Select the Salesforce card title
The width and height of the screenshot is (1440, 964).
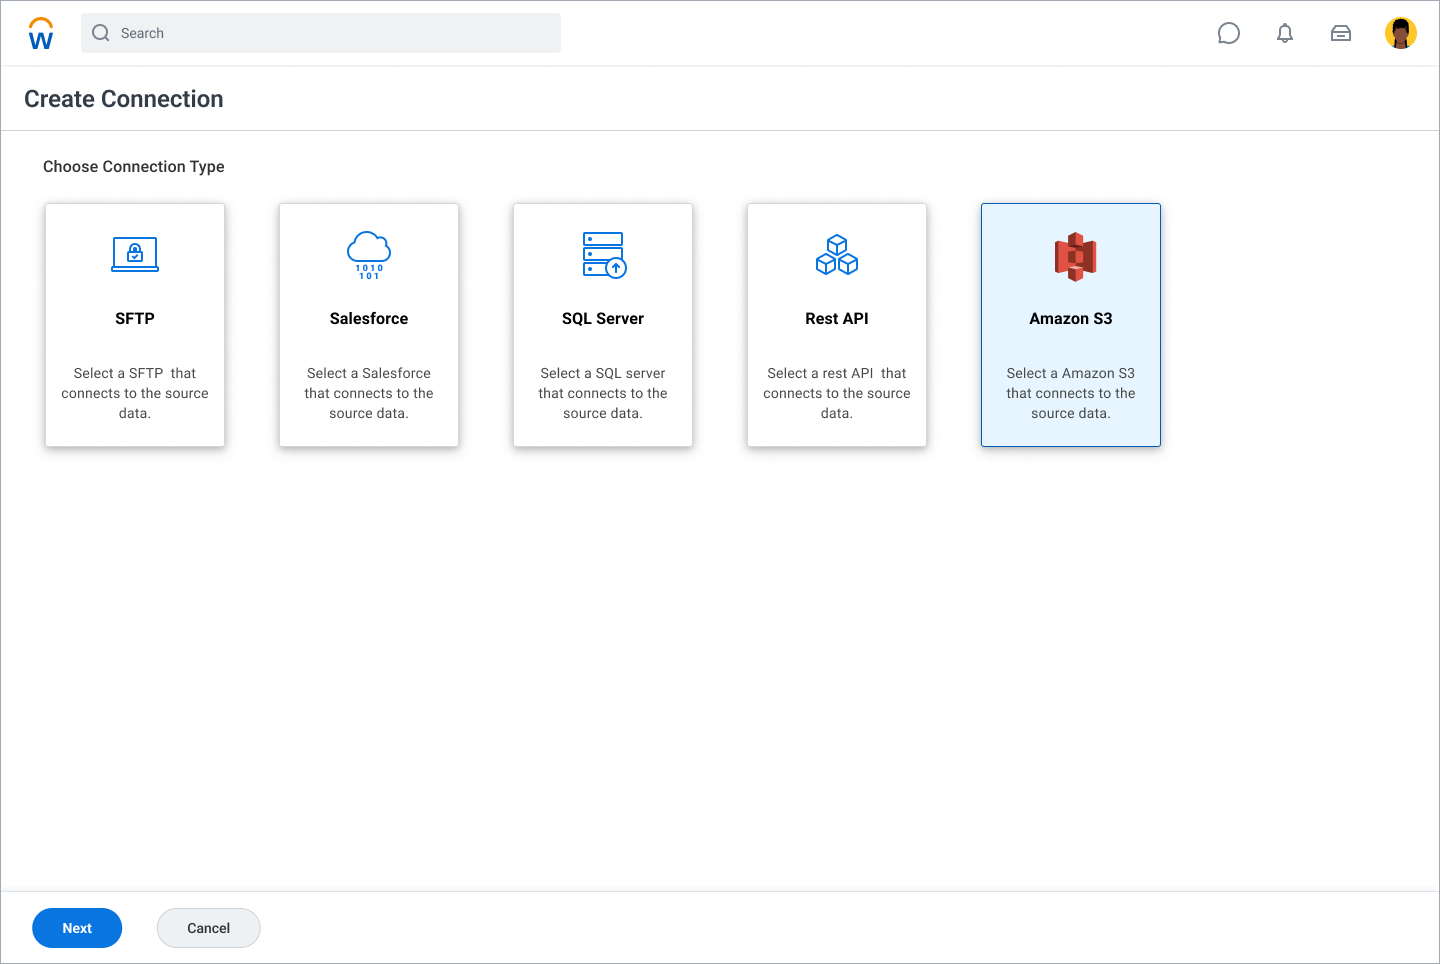tap(369, 318)
